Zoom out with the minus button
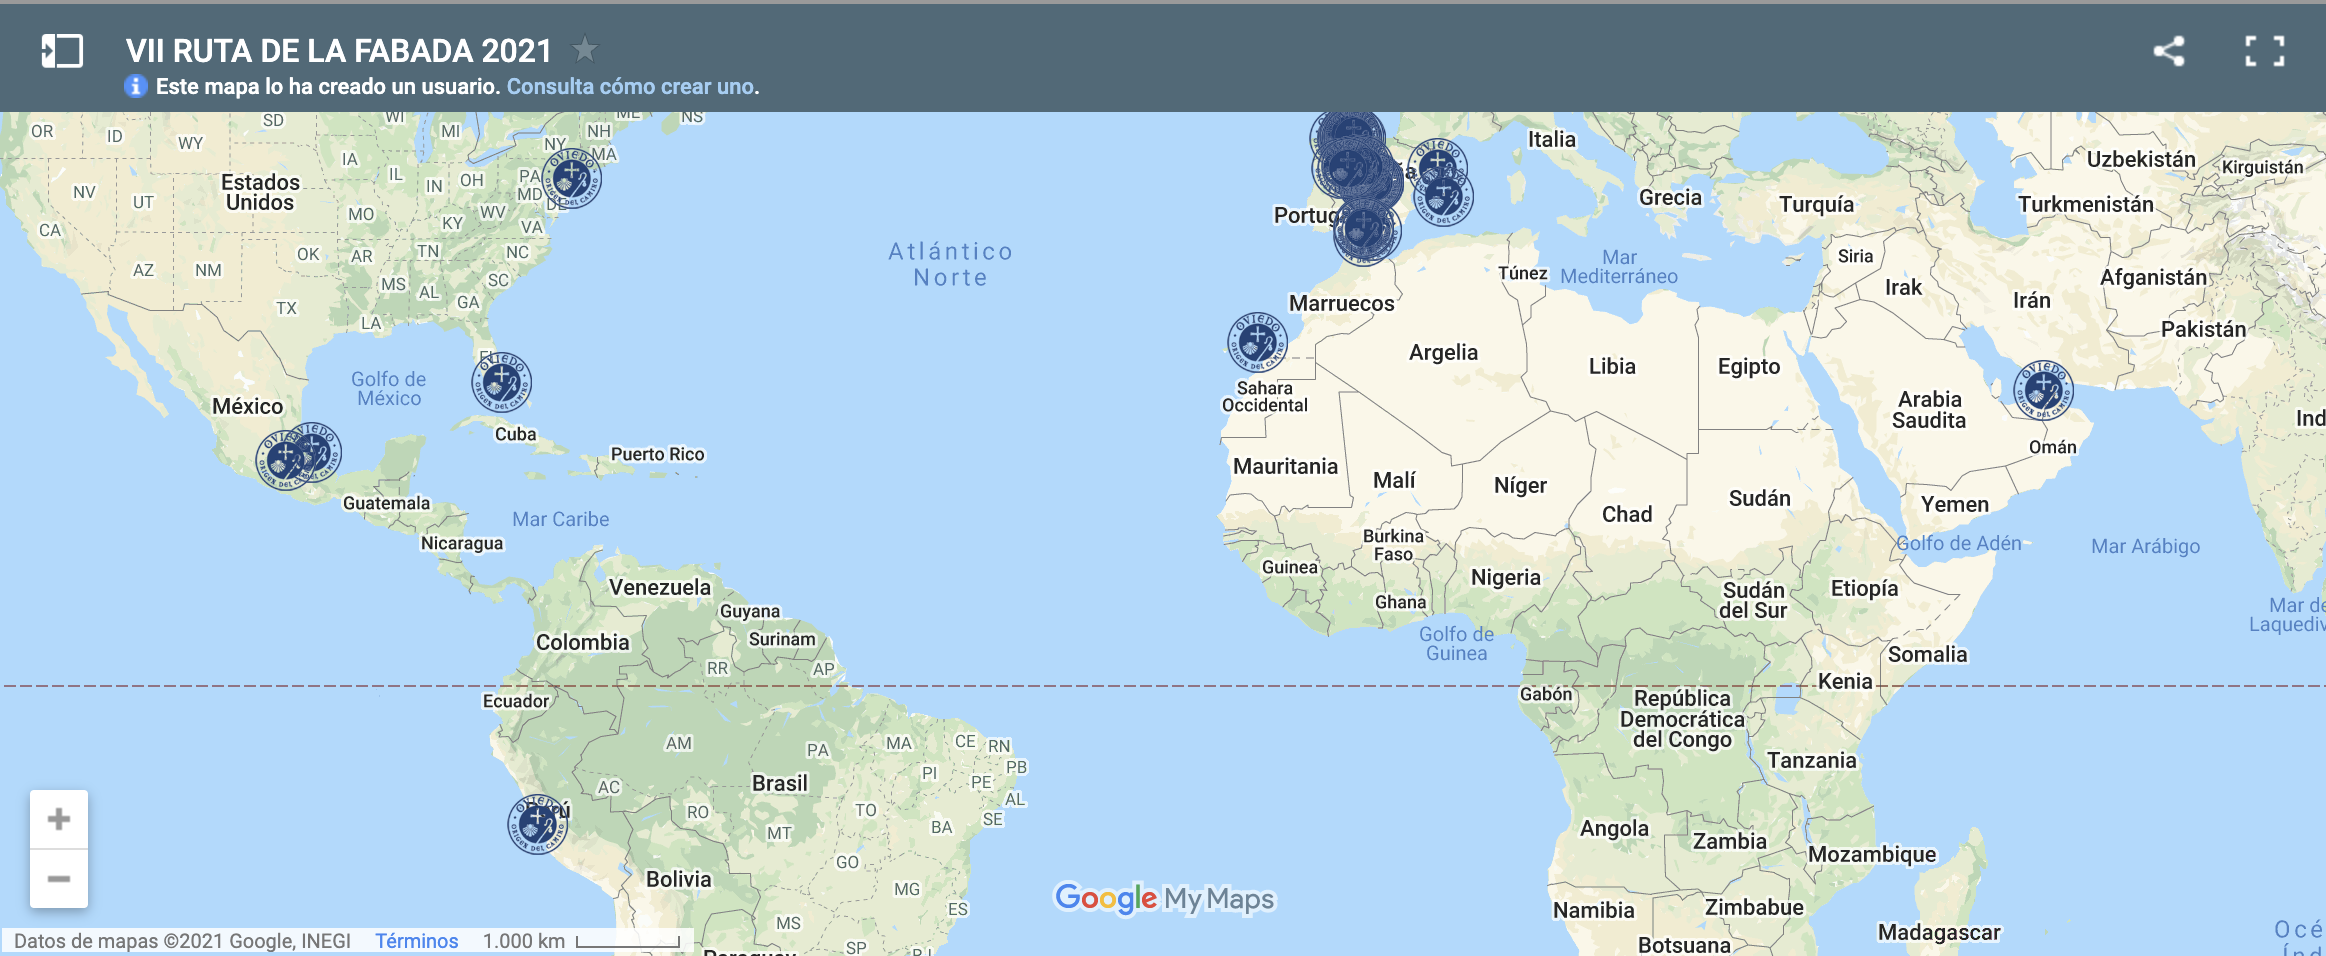Viewport: 2326px width, 956px height. 59,879
